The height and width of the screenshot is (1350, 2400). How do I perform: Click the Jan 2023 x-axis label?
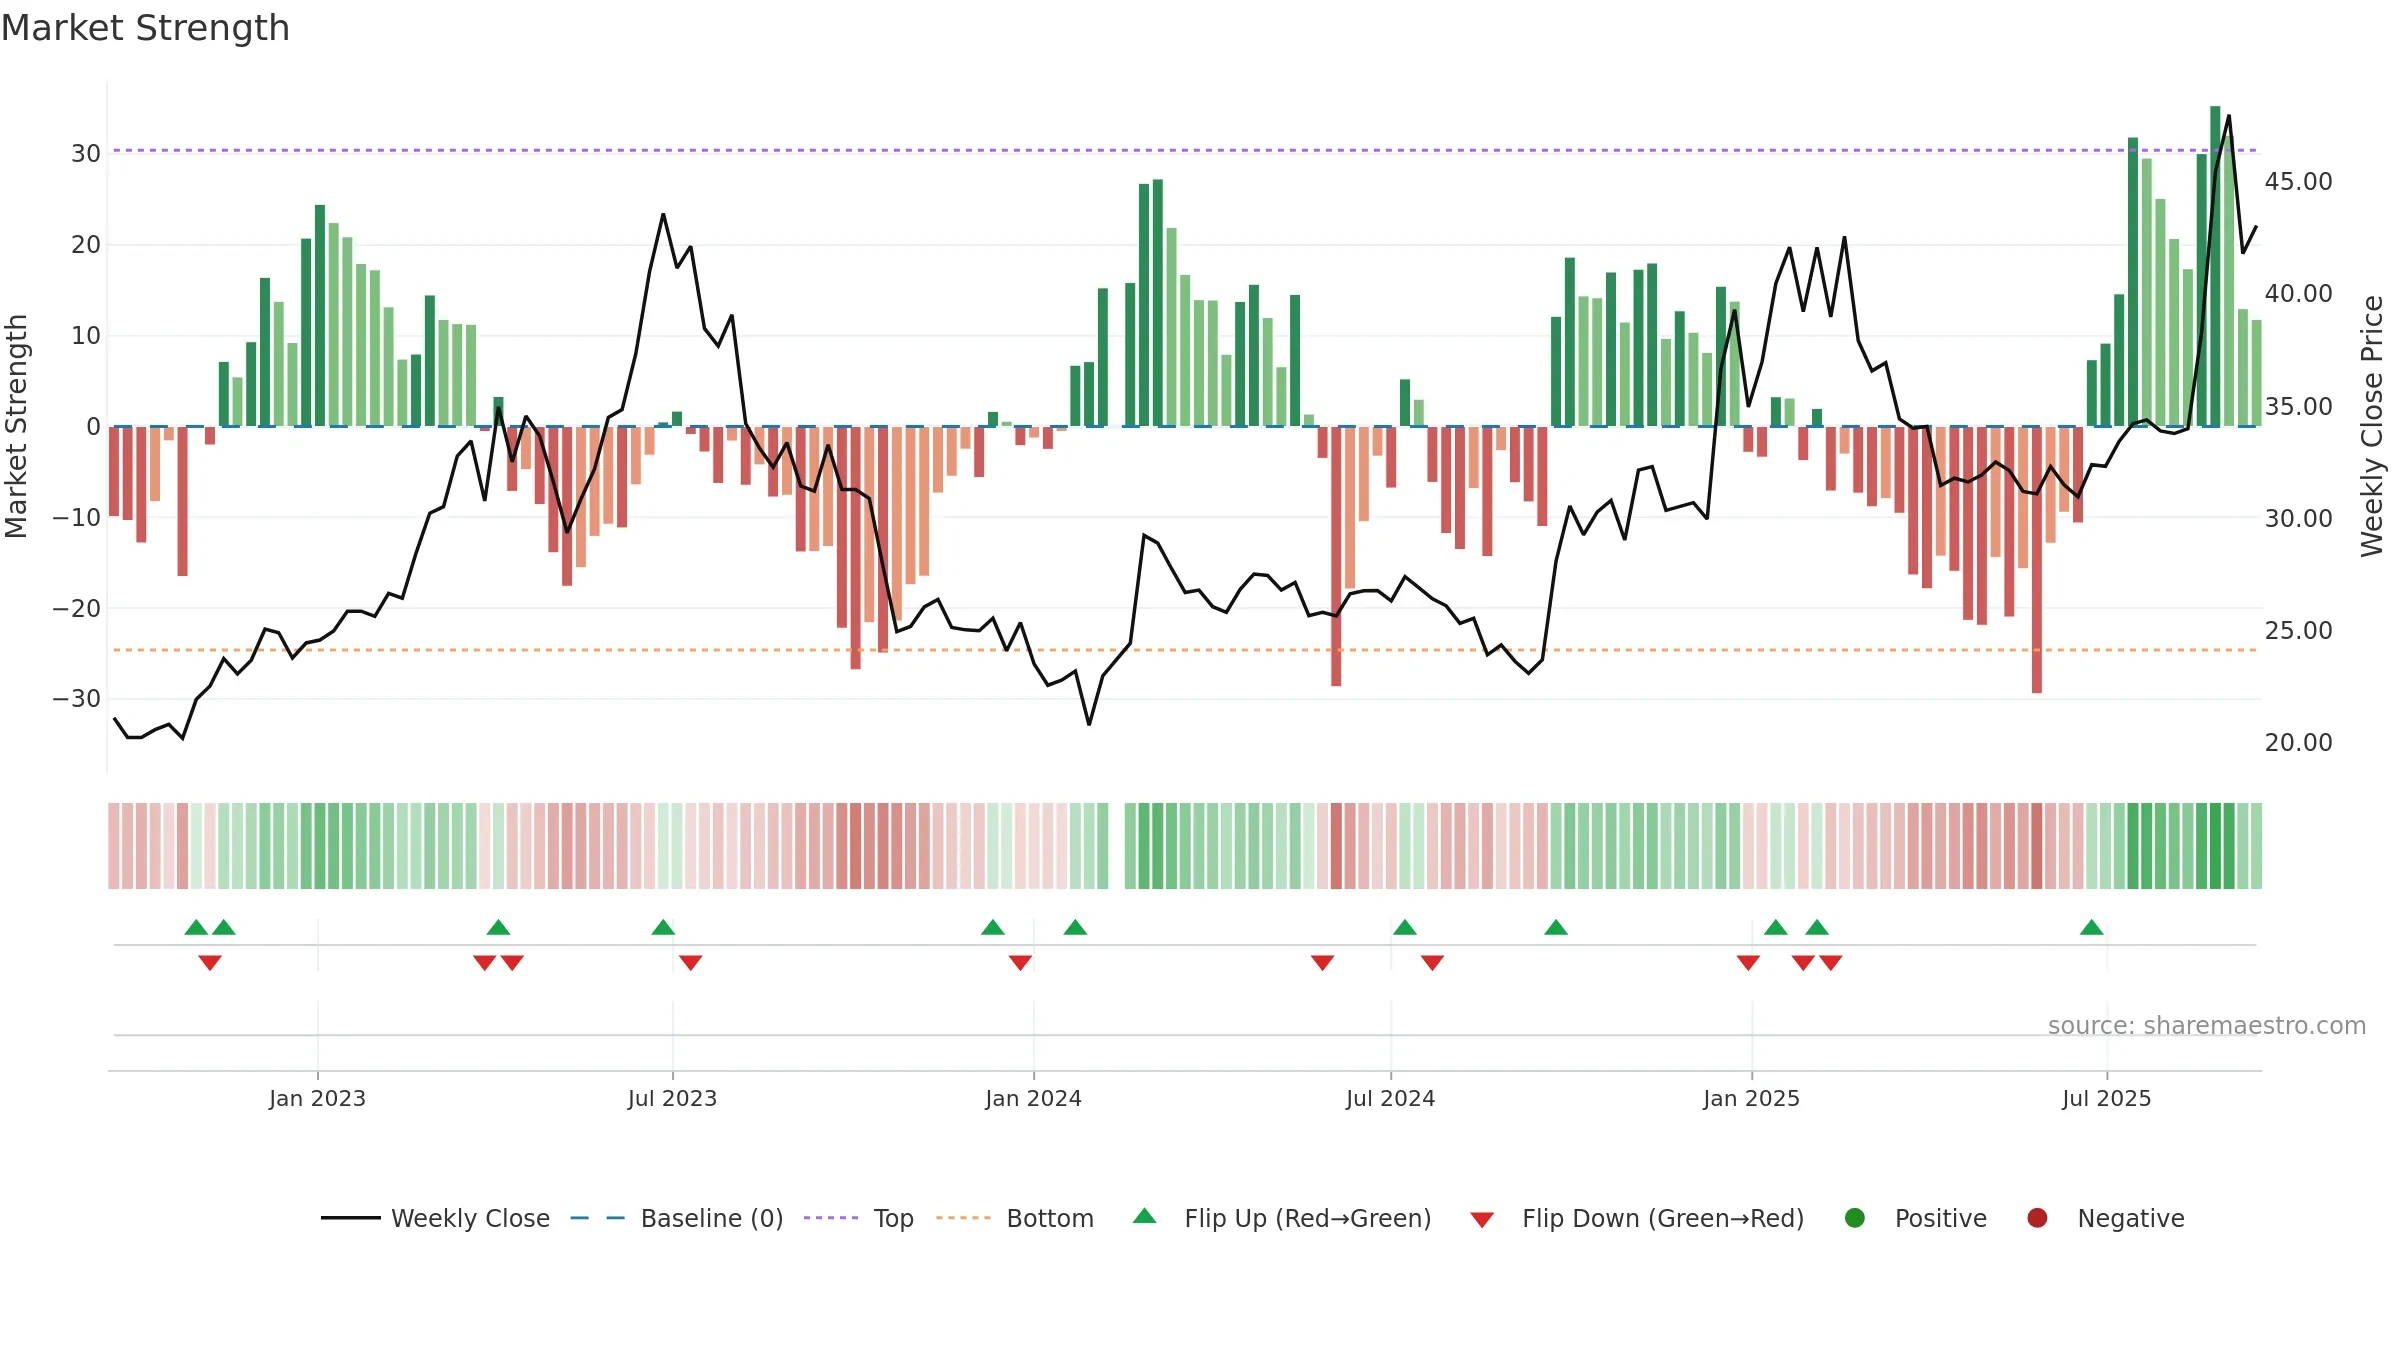317,1098
